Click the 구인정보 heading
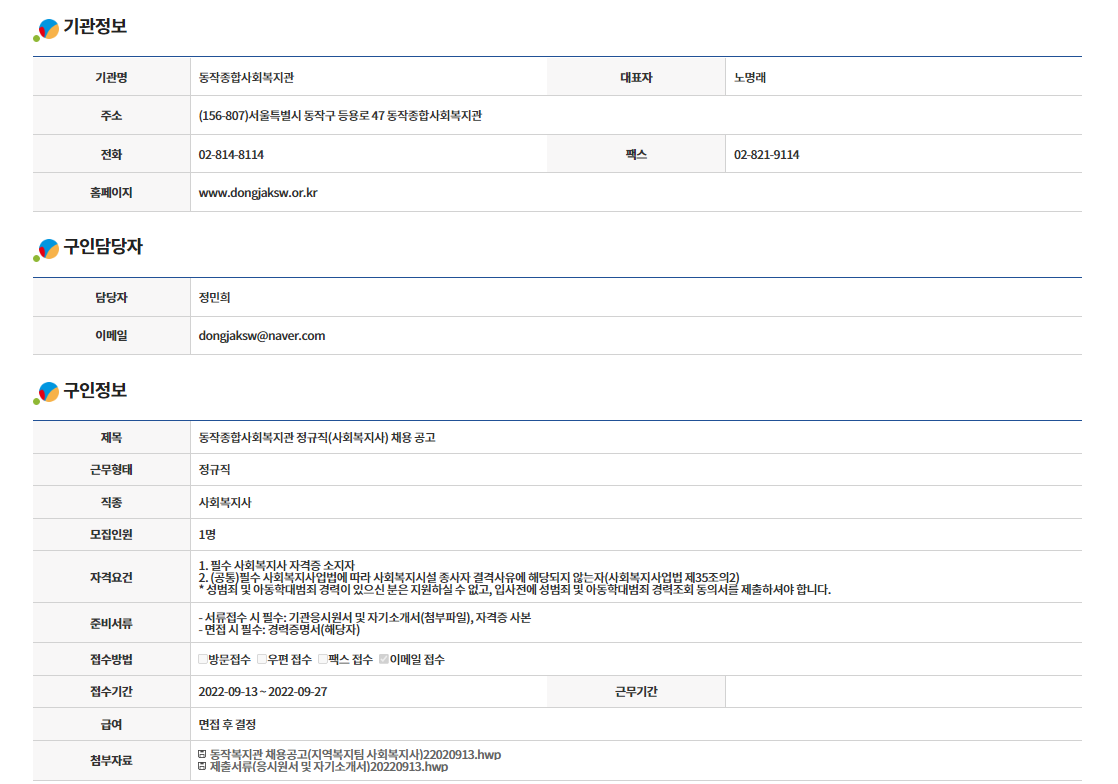 click(x=96, y=391)
